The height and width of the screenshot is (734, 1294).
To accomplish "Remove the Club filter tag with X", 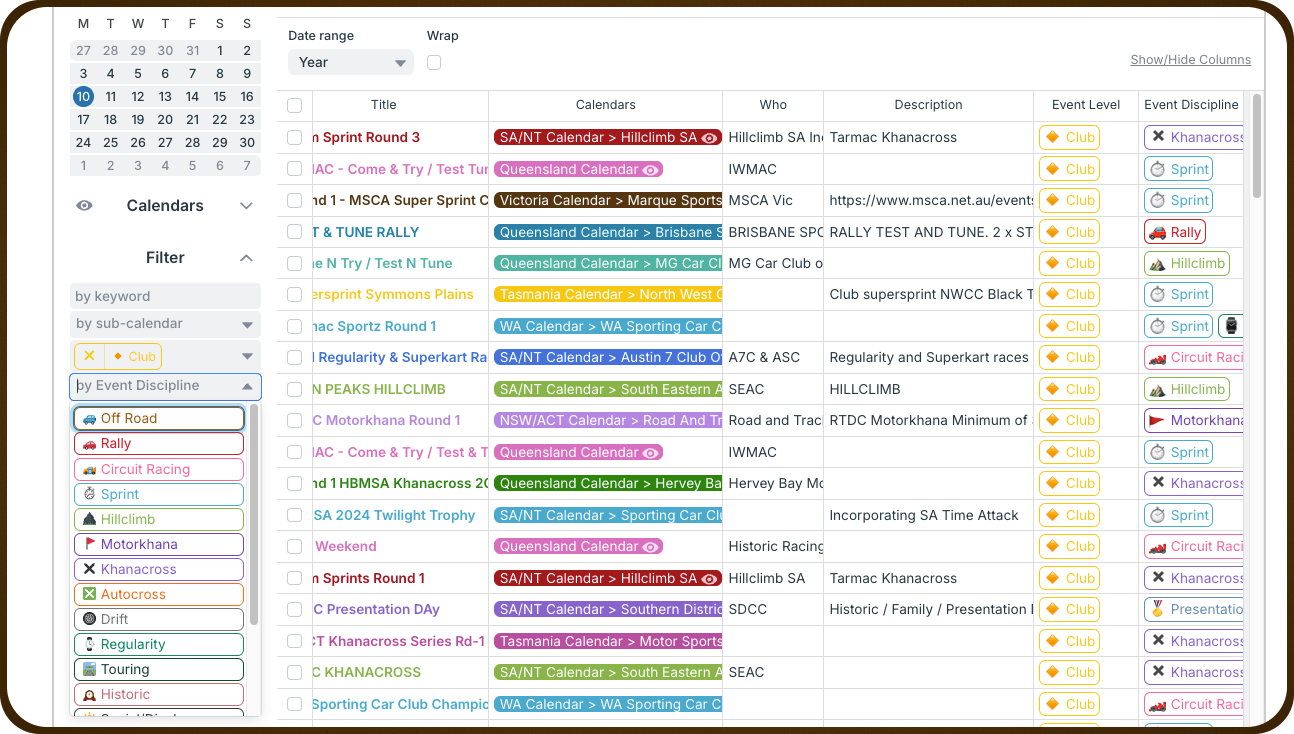I will point(89,356).
